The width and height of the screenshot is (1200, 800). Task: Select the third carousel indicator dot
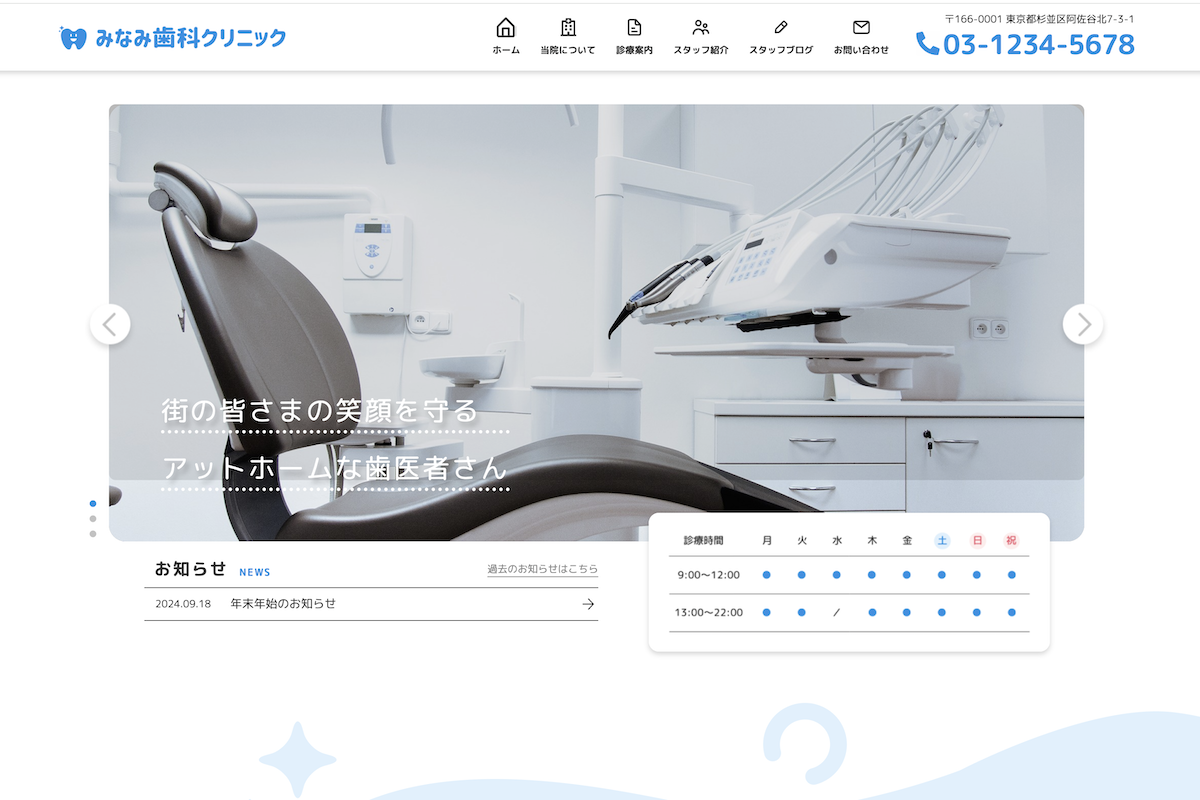(93, 534)
